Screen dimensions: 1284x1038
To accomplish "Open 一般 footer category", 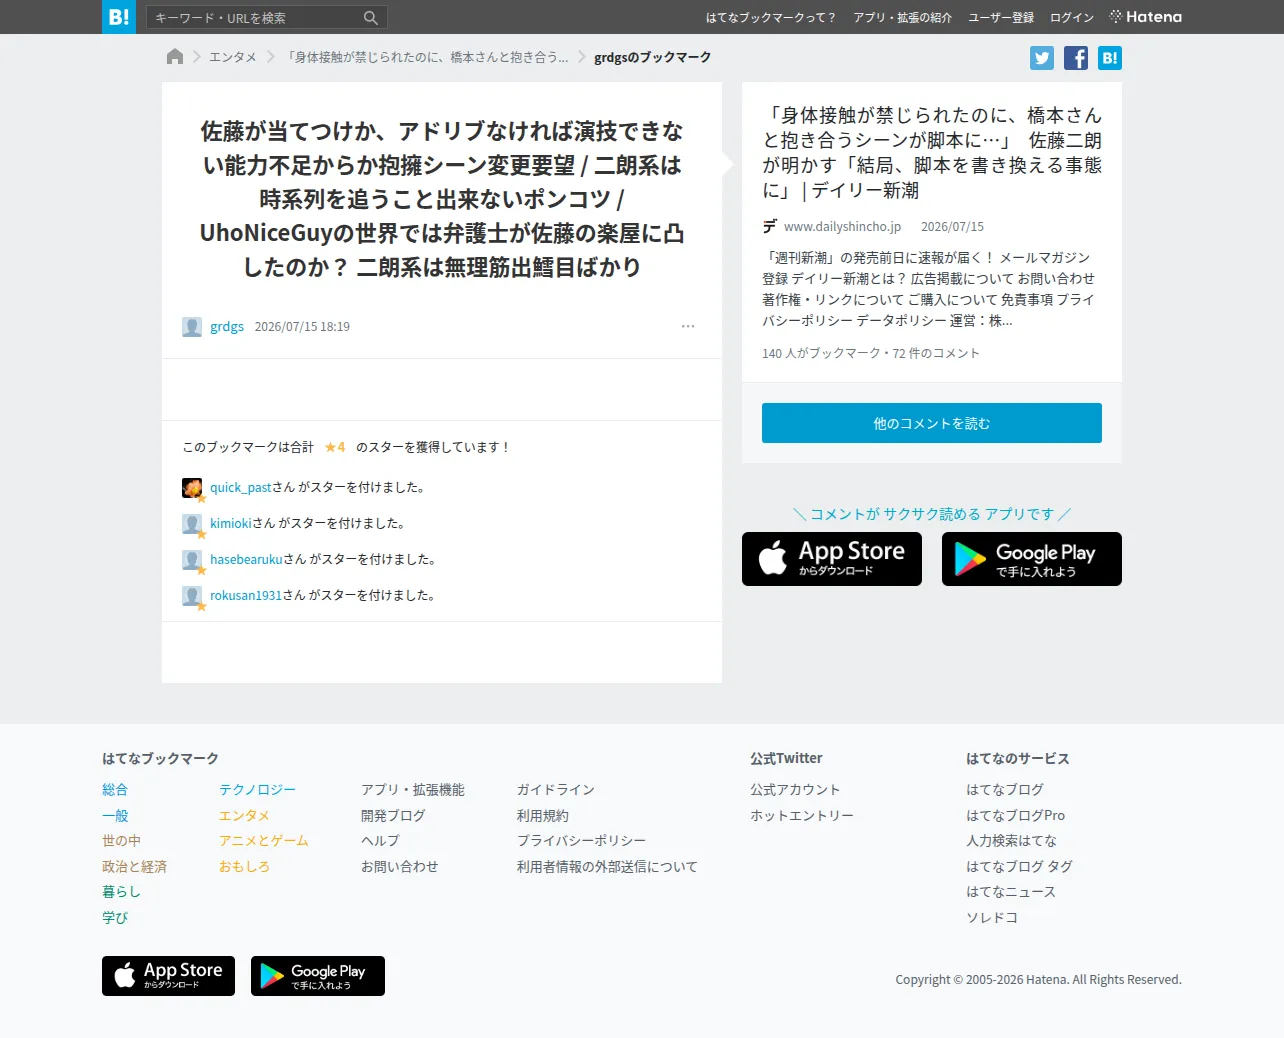I will 115,816.
